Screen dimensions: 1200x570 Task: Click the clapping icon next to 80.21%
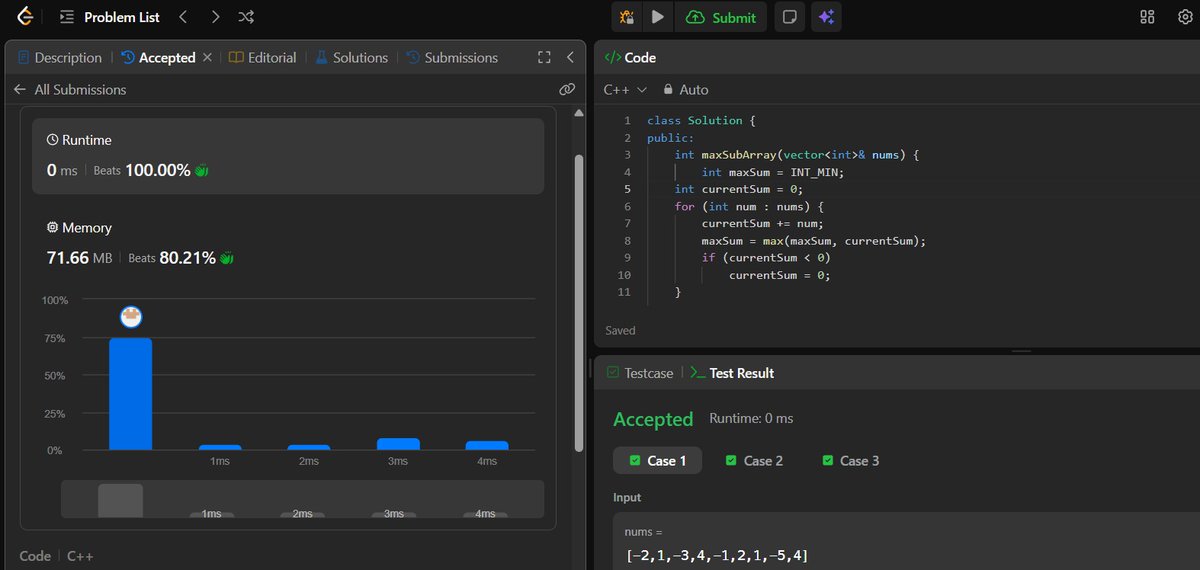227,258
